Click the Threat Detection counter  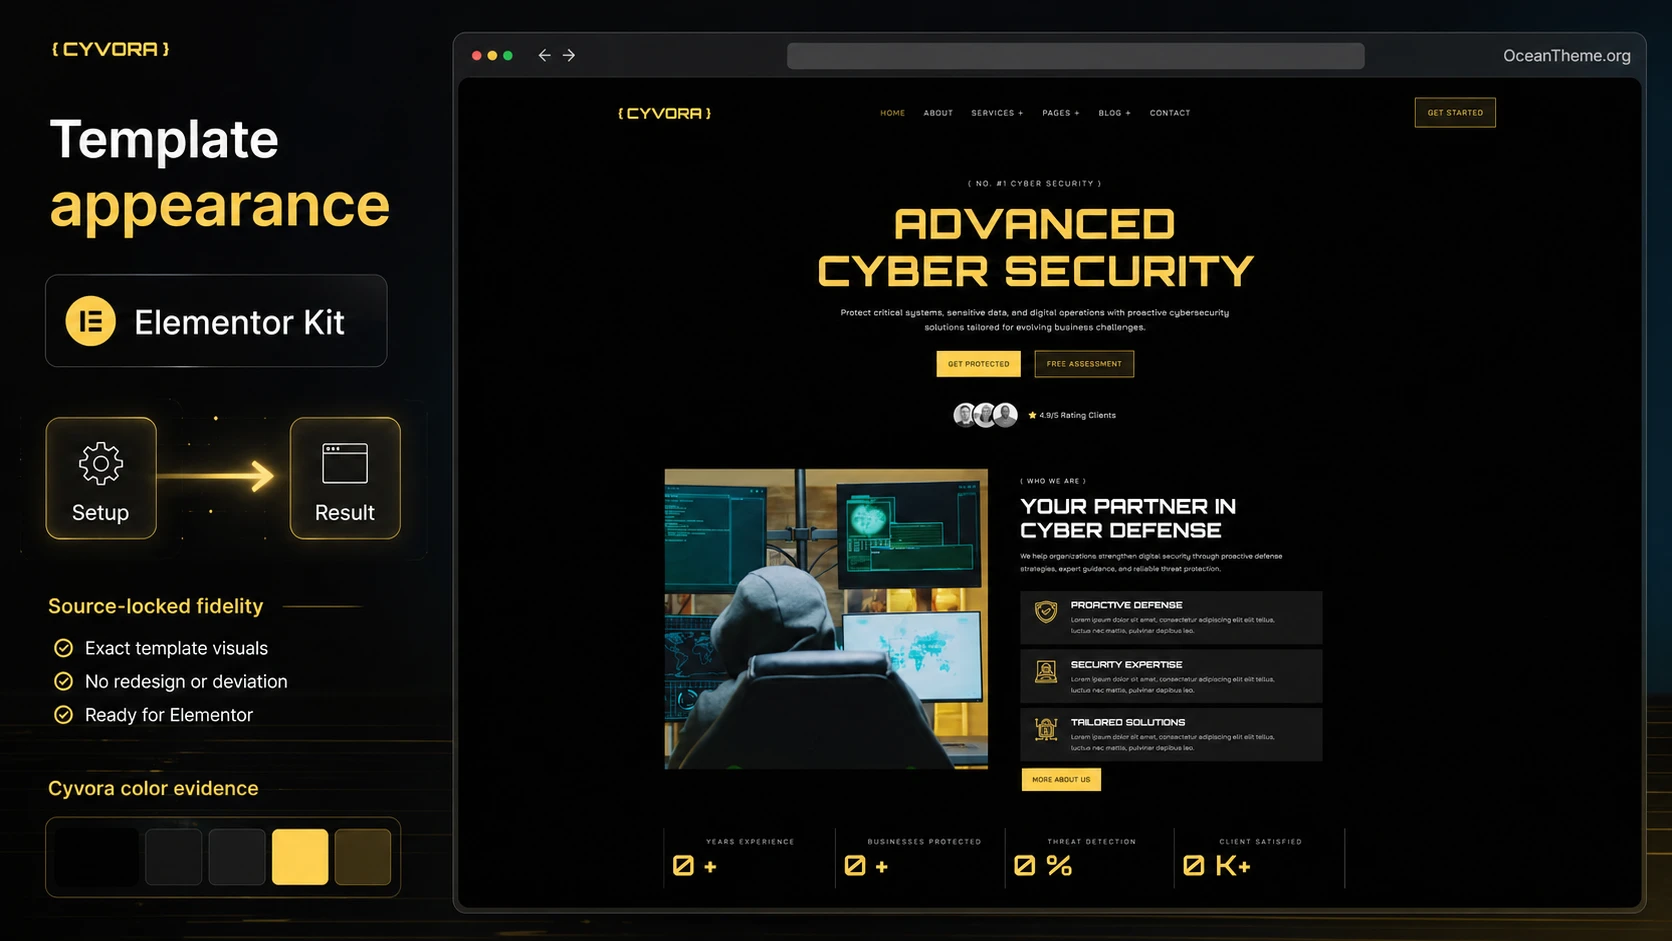pos(1089,857)
